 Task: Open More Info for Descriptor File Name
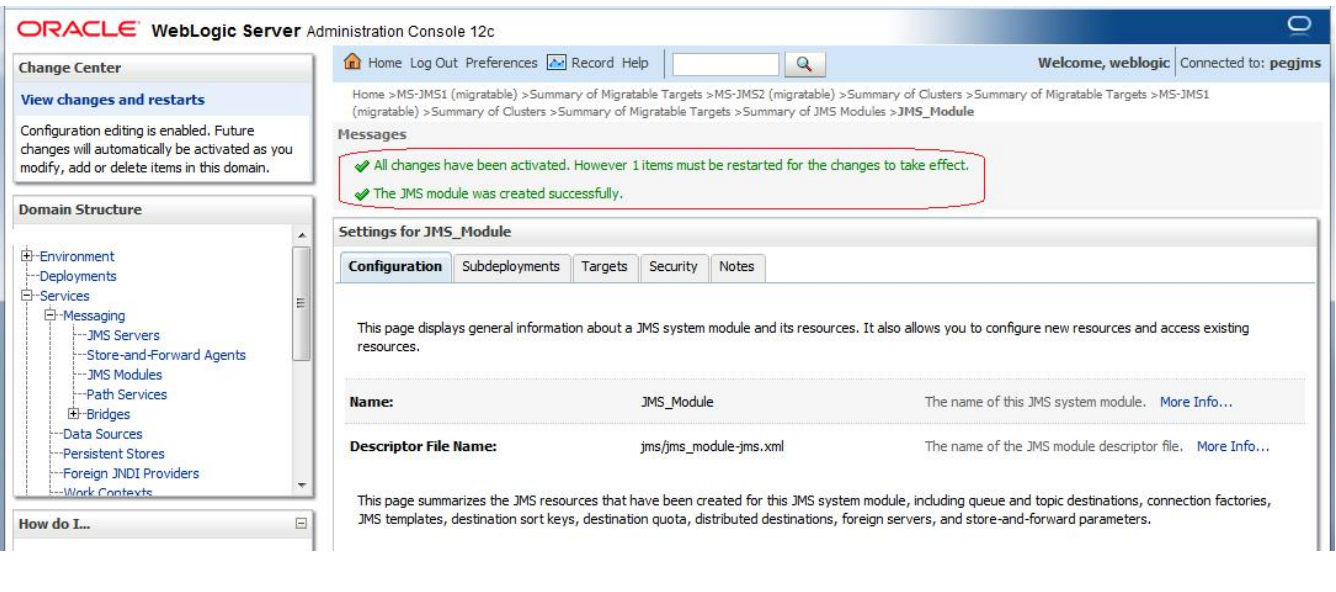1233,447
